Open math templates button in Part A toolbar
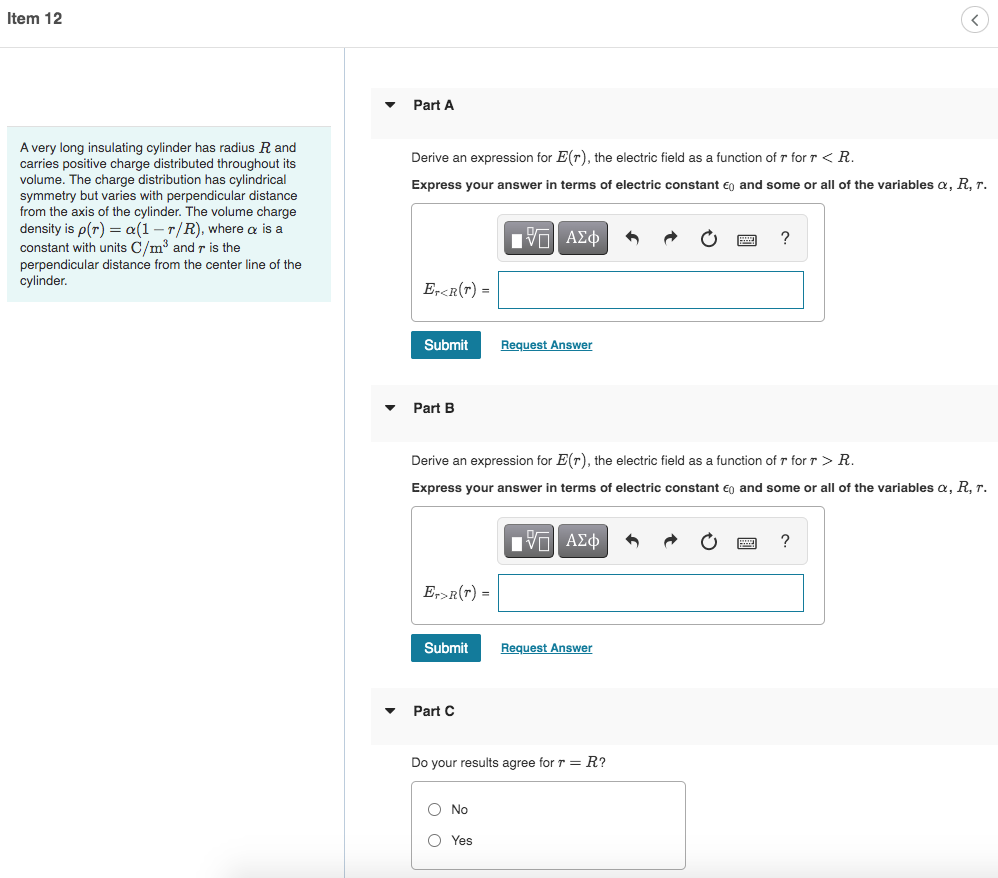This screenshot has height=878, width=998. (529, 238)
